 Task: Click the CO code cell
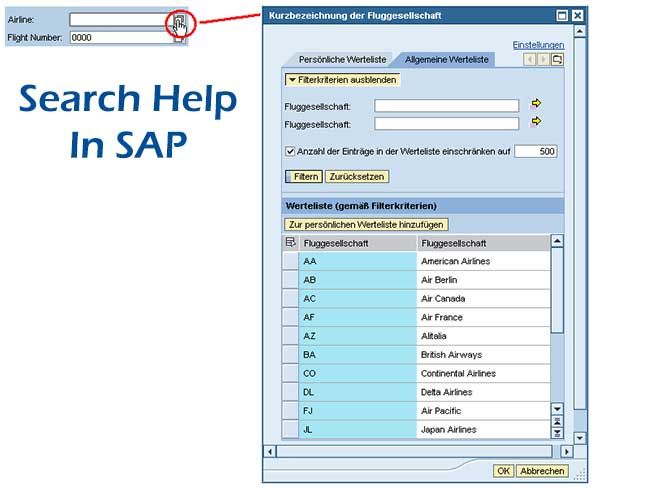pos(358,374)
